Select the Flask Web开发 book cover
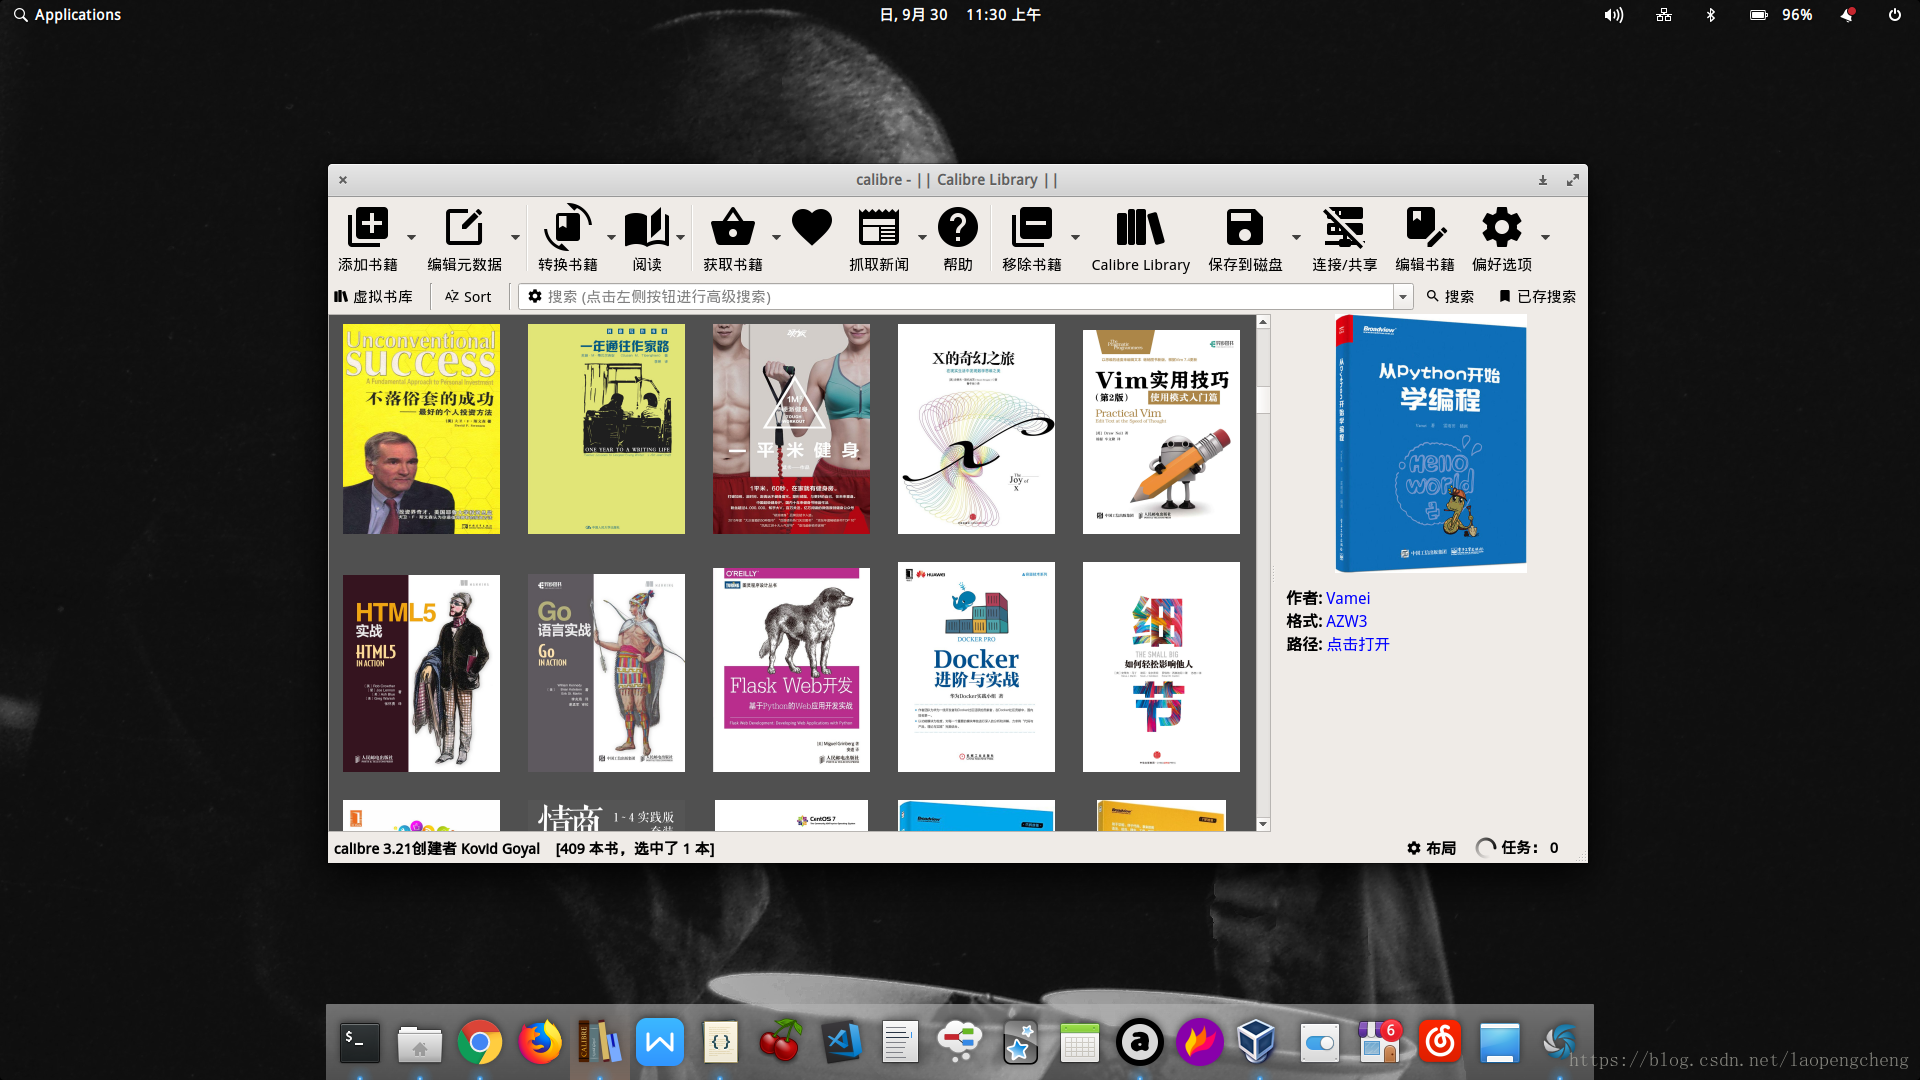Screen dimensions: 1920x1080 [x=791, y=670]
